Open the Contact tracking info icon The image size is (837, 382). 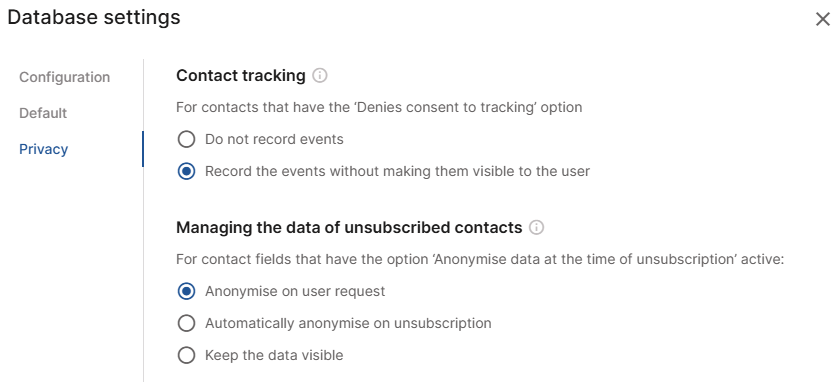pos(319,76)
